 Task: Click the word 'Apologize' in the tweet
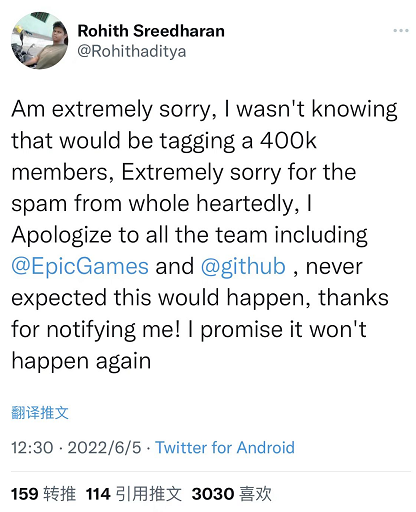click(61, 235)
